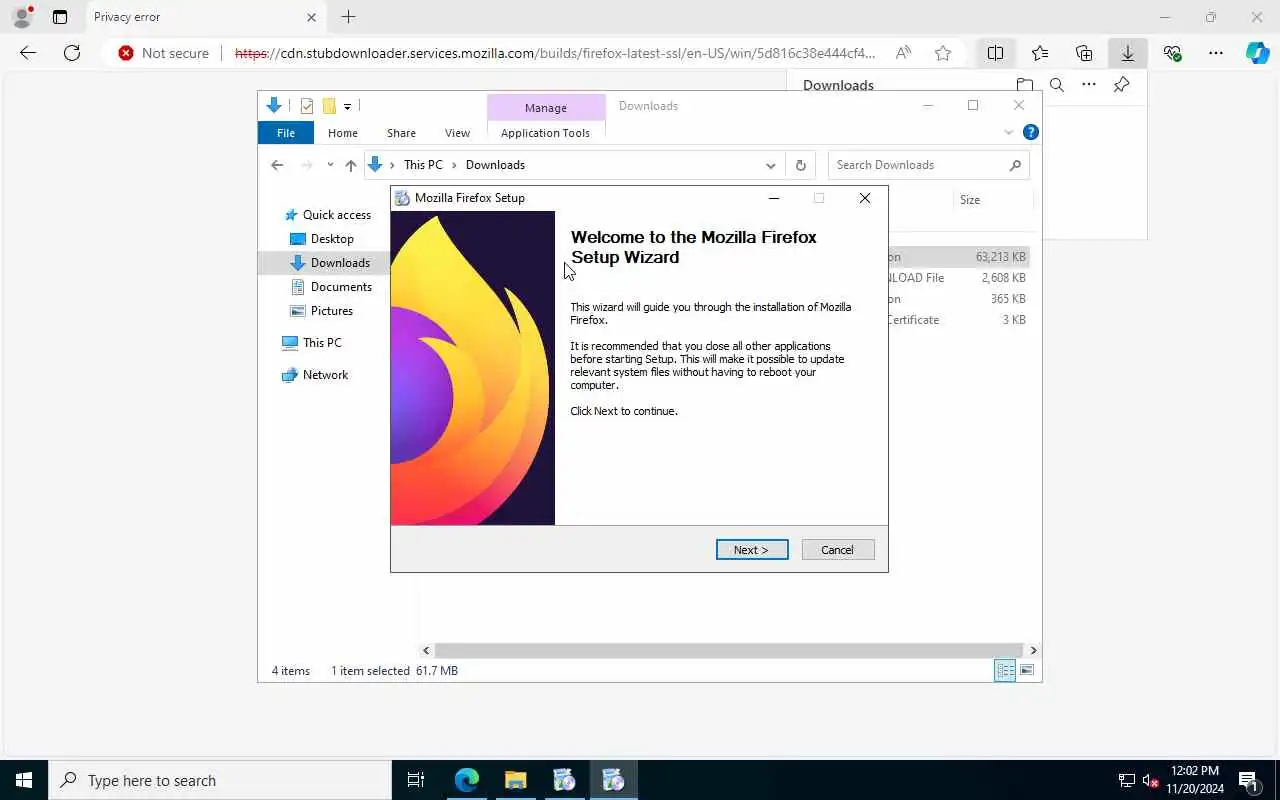Expand the Explorer ribbon chevron
The width and height of the screenshot is (1280, 800).
(x=1008, y=132)
